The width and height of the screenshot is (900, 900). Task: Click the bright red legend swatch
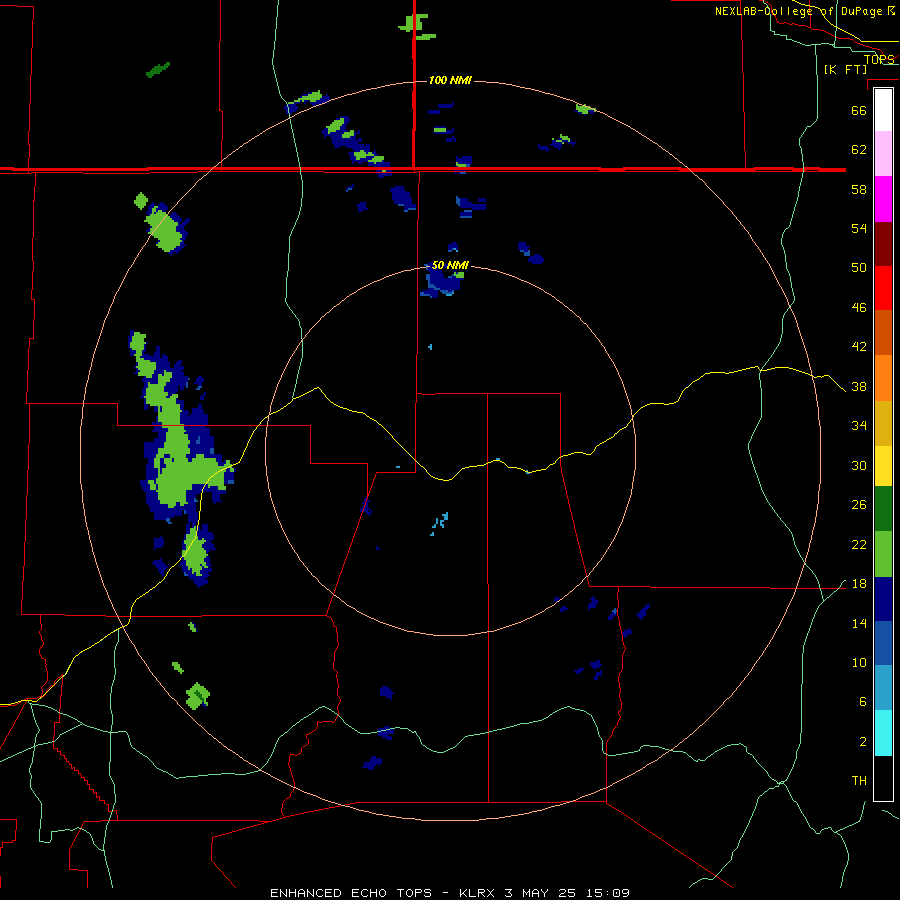pos(883,288)
